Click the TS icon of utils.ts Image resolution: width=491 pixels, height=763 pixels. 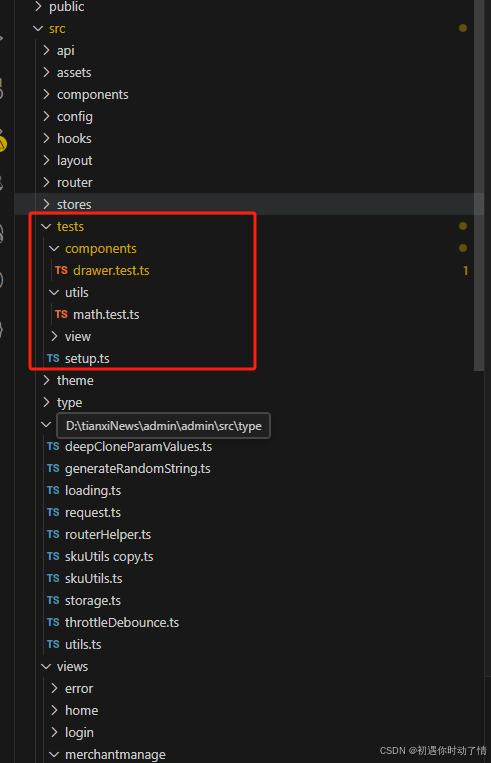click(53, 645)
